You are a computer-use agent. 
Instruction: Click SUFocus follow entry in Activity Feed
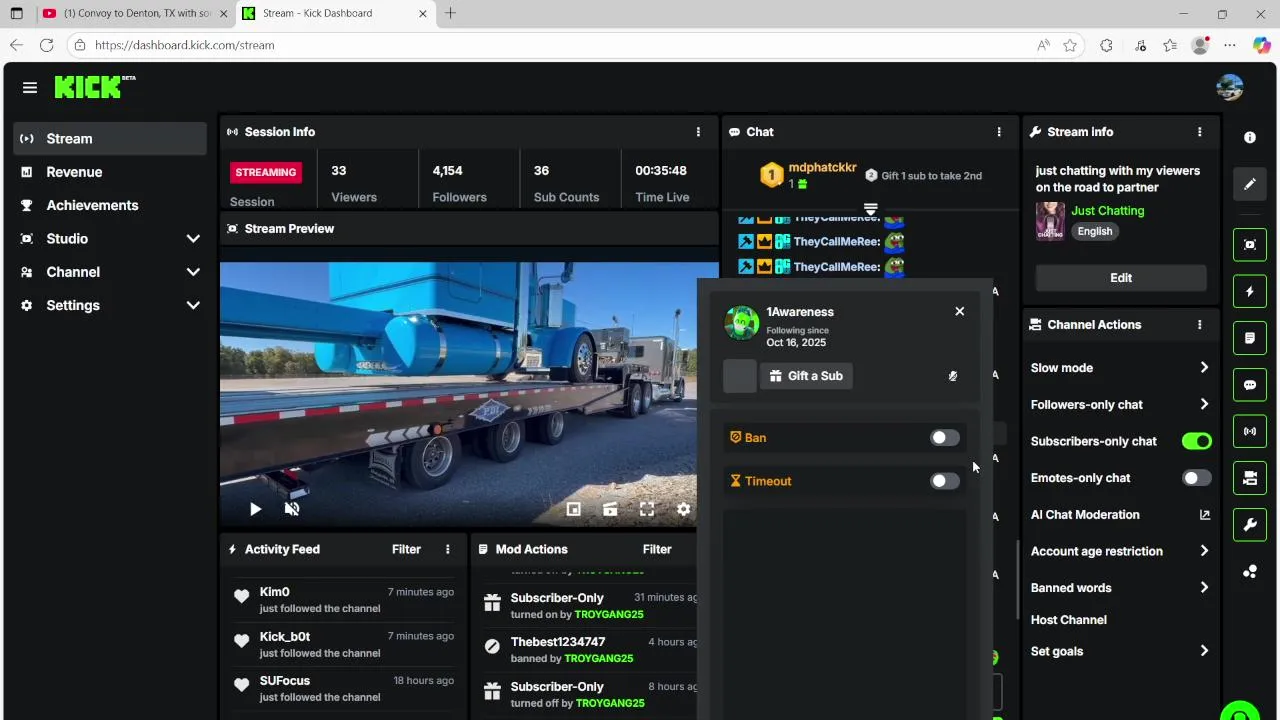click(343, 689)
